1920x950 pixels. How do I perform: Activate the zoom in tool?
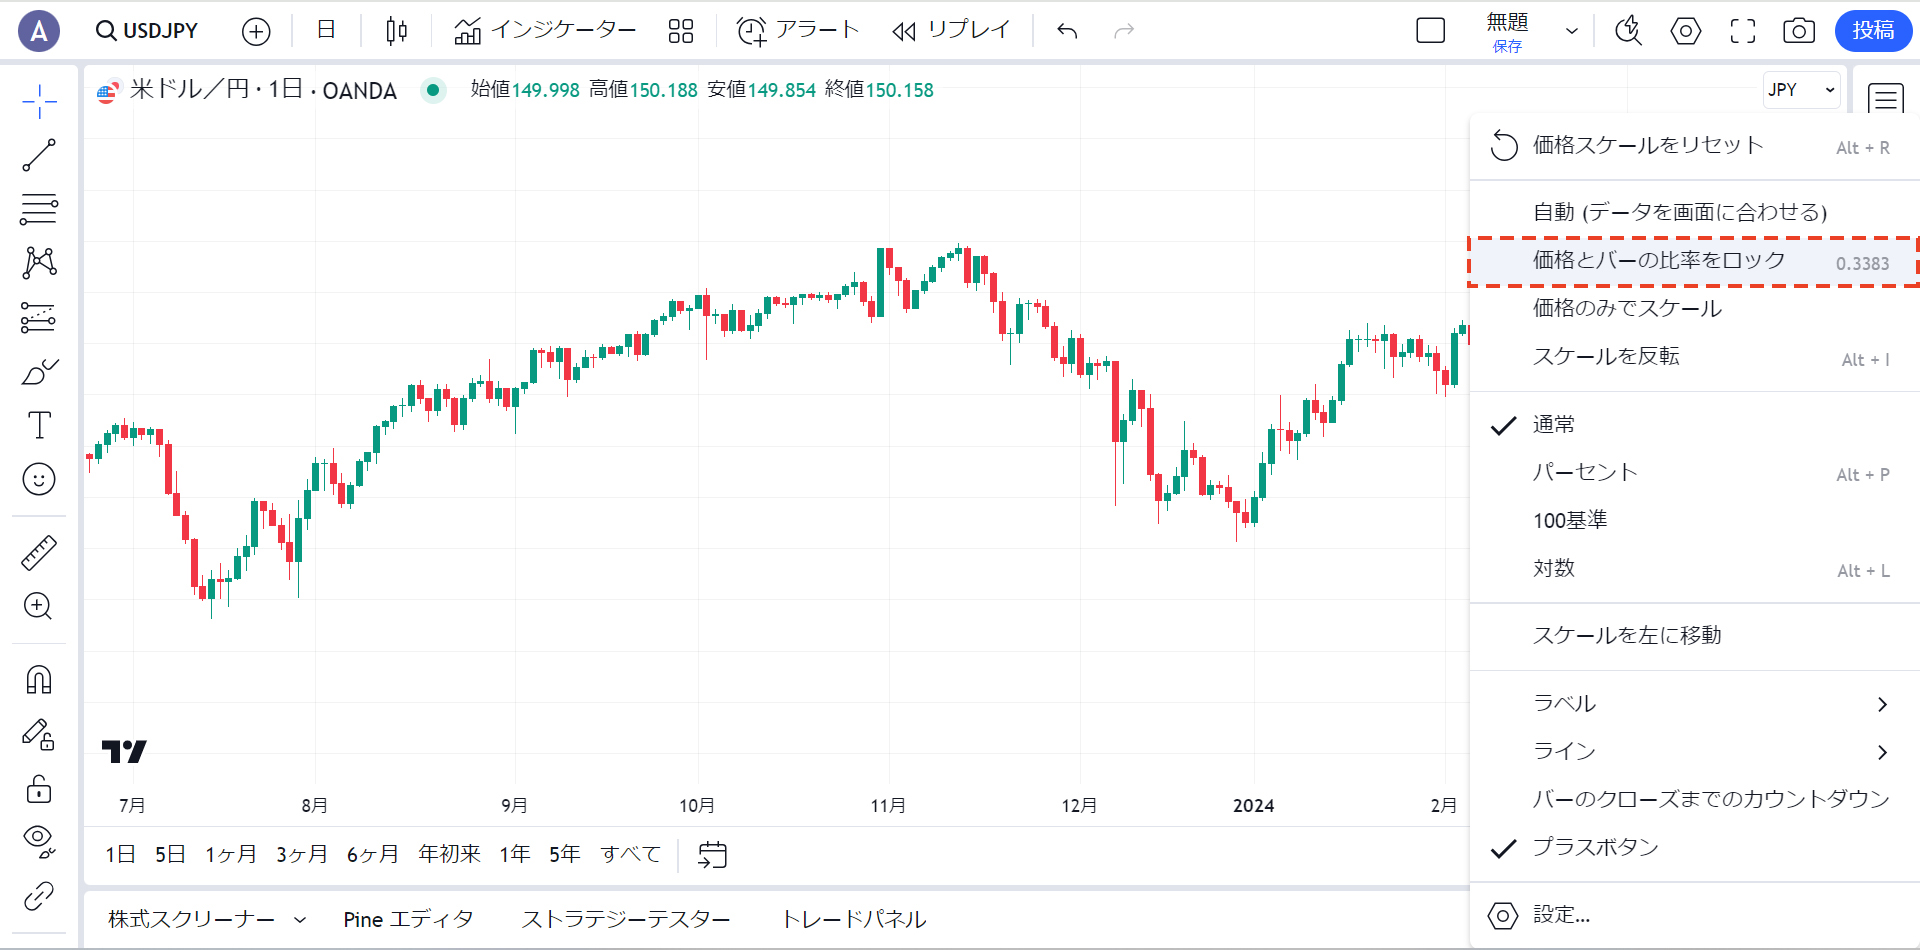point(39,606)
